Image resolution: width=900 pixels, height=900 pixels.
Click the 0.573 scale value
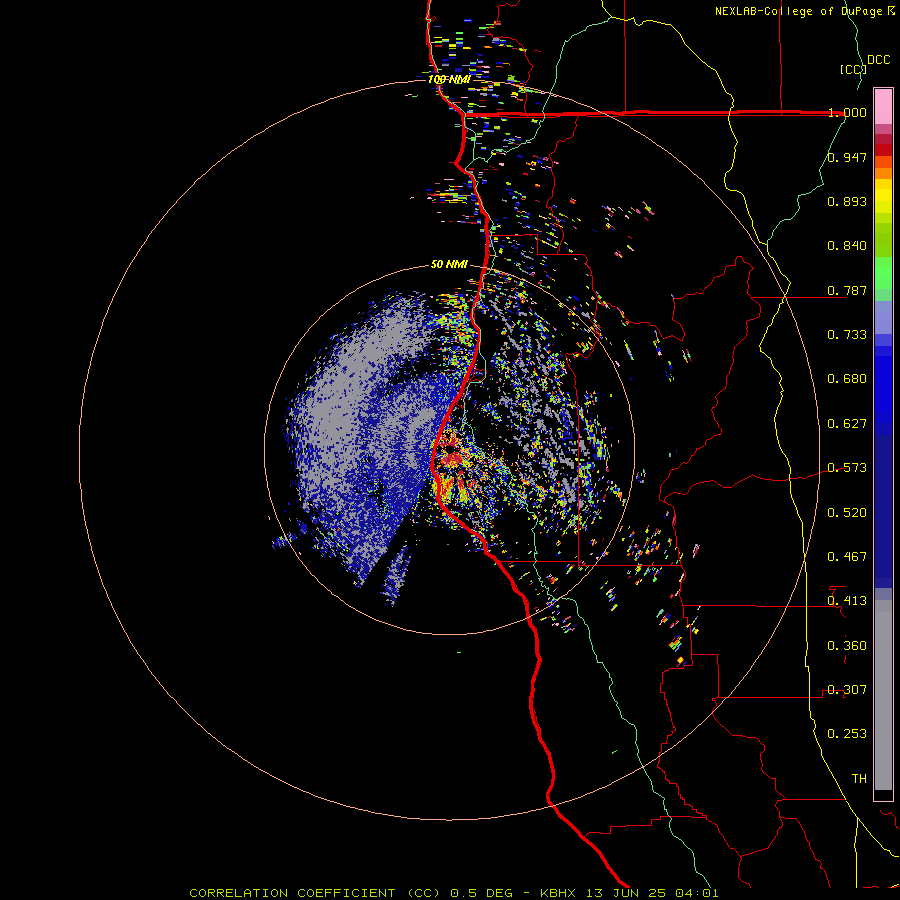[x=847, y=468]
